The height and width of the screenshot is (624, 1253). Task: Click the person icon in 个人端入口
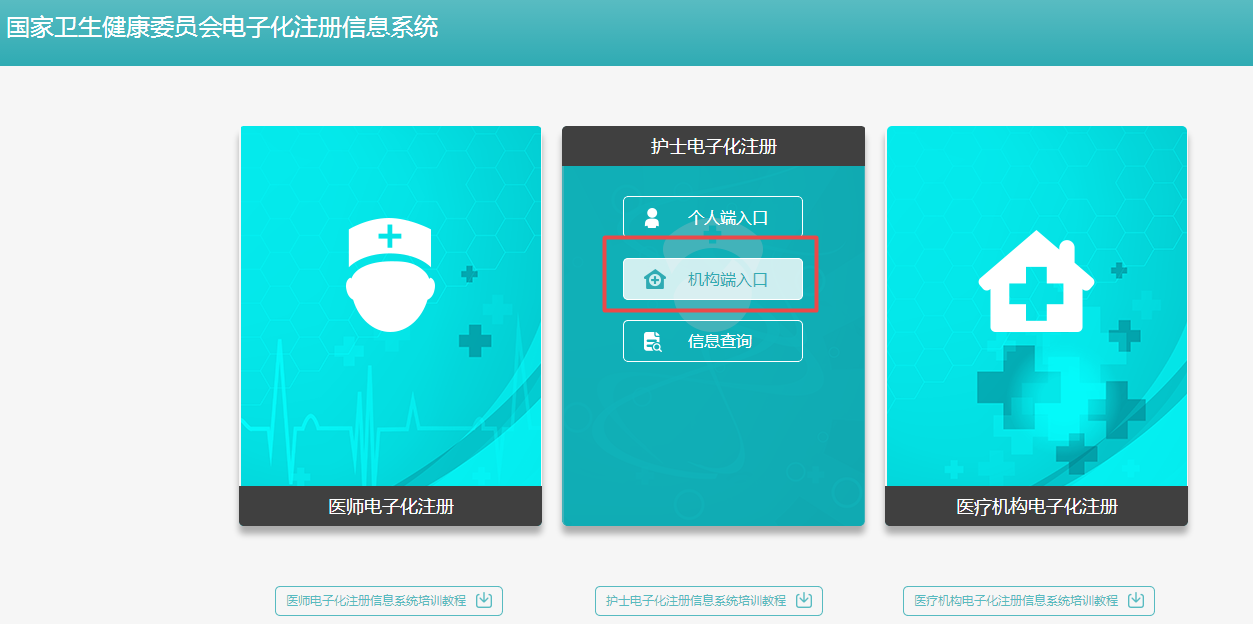pos(653,217)
